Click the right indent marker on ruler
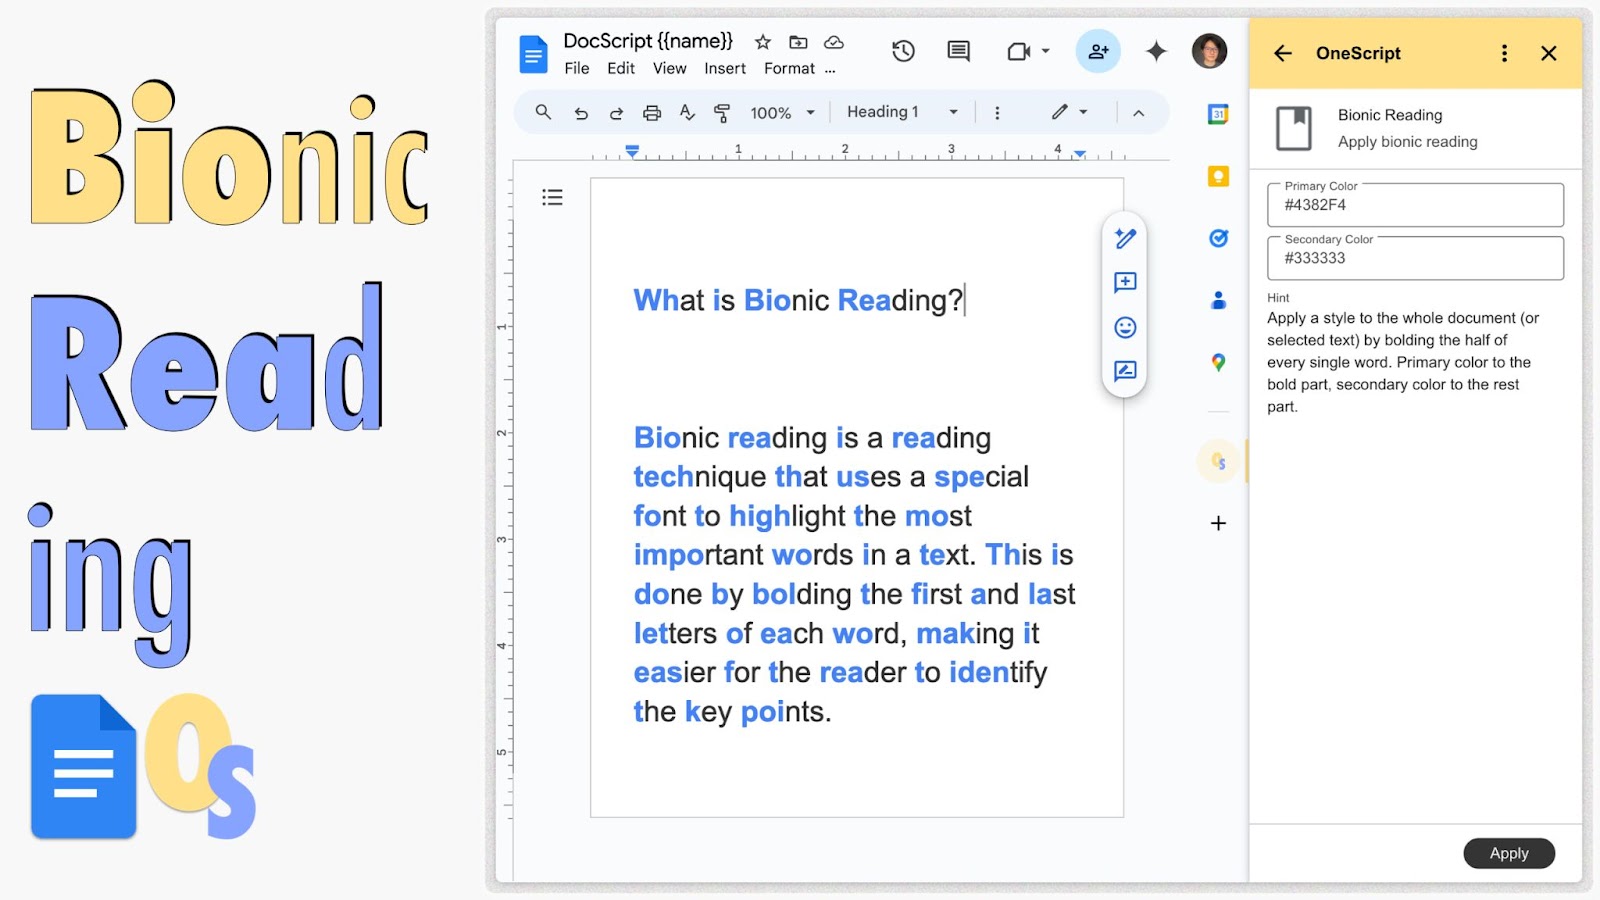 (x=1079, y=154)
